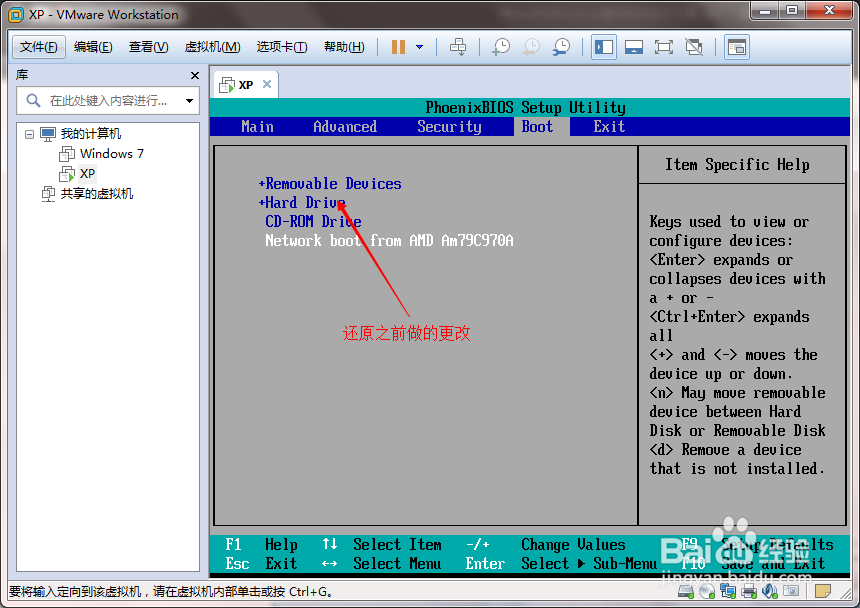
Task: Collapse the 我的计算机 tree node
Action: (30, 134)
